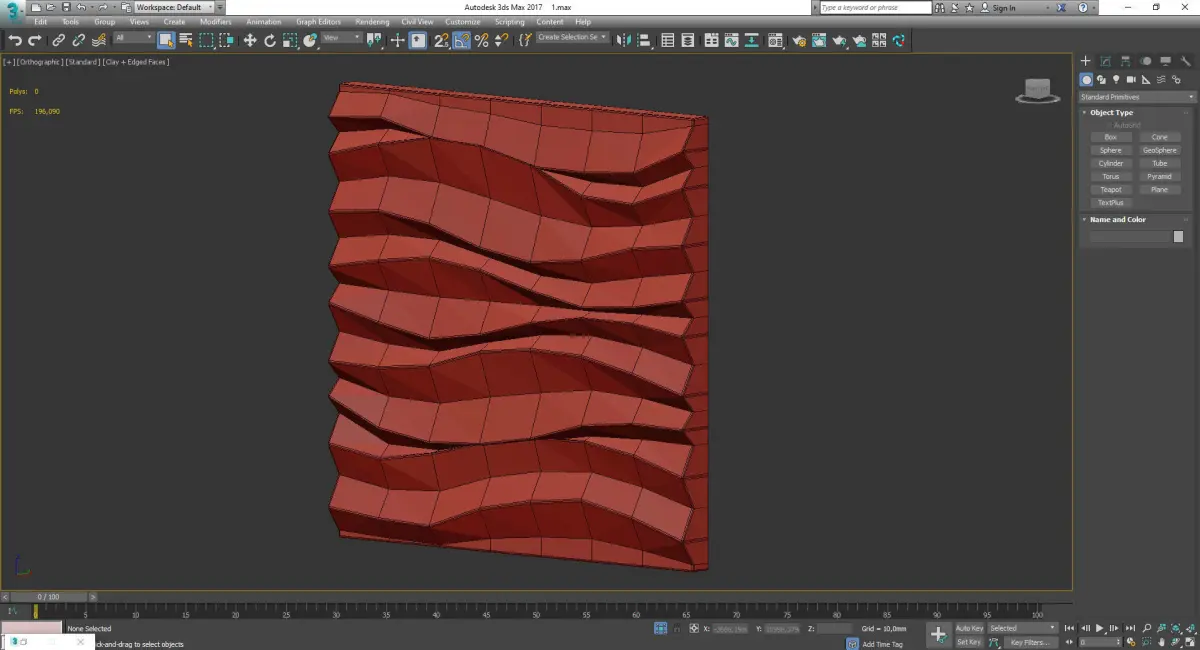Viewport: 1200px width, 650px height.
Task: Click the Teapot primitive button
Action: point(1110,189)
